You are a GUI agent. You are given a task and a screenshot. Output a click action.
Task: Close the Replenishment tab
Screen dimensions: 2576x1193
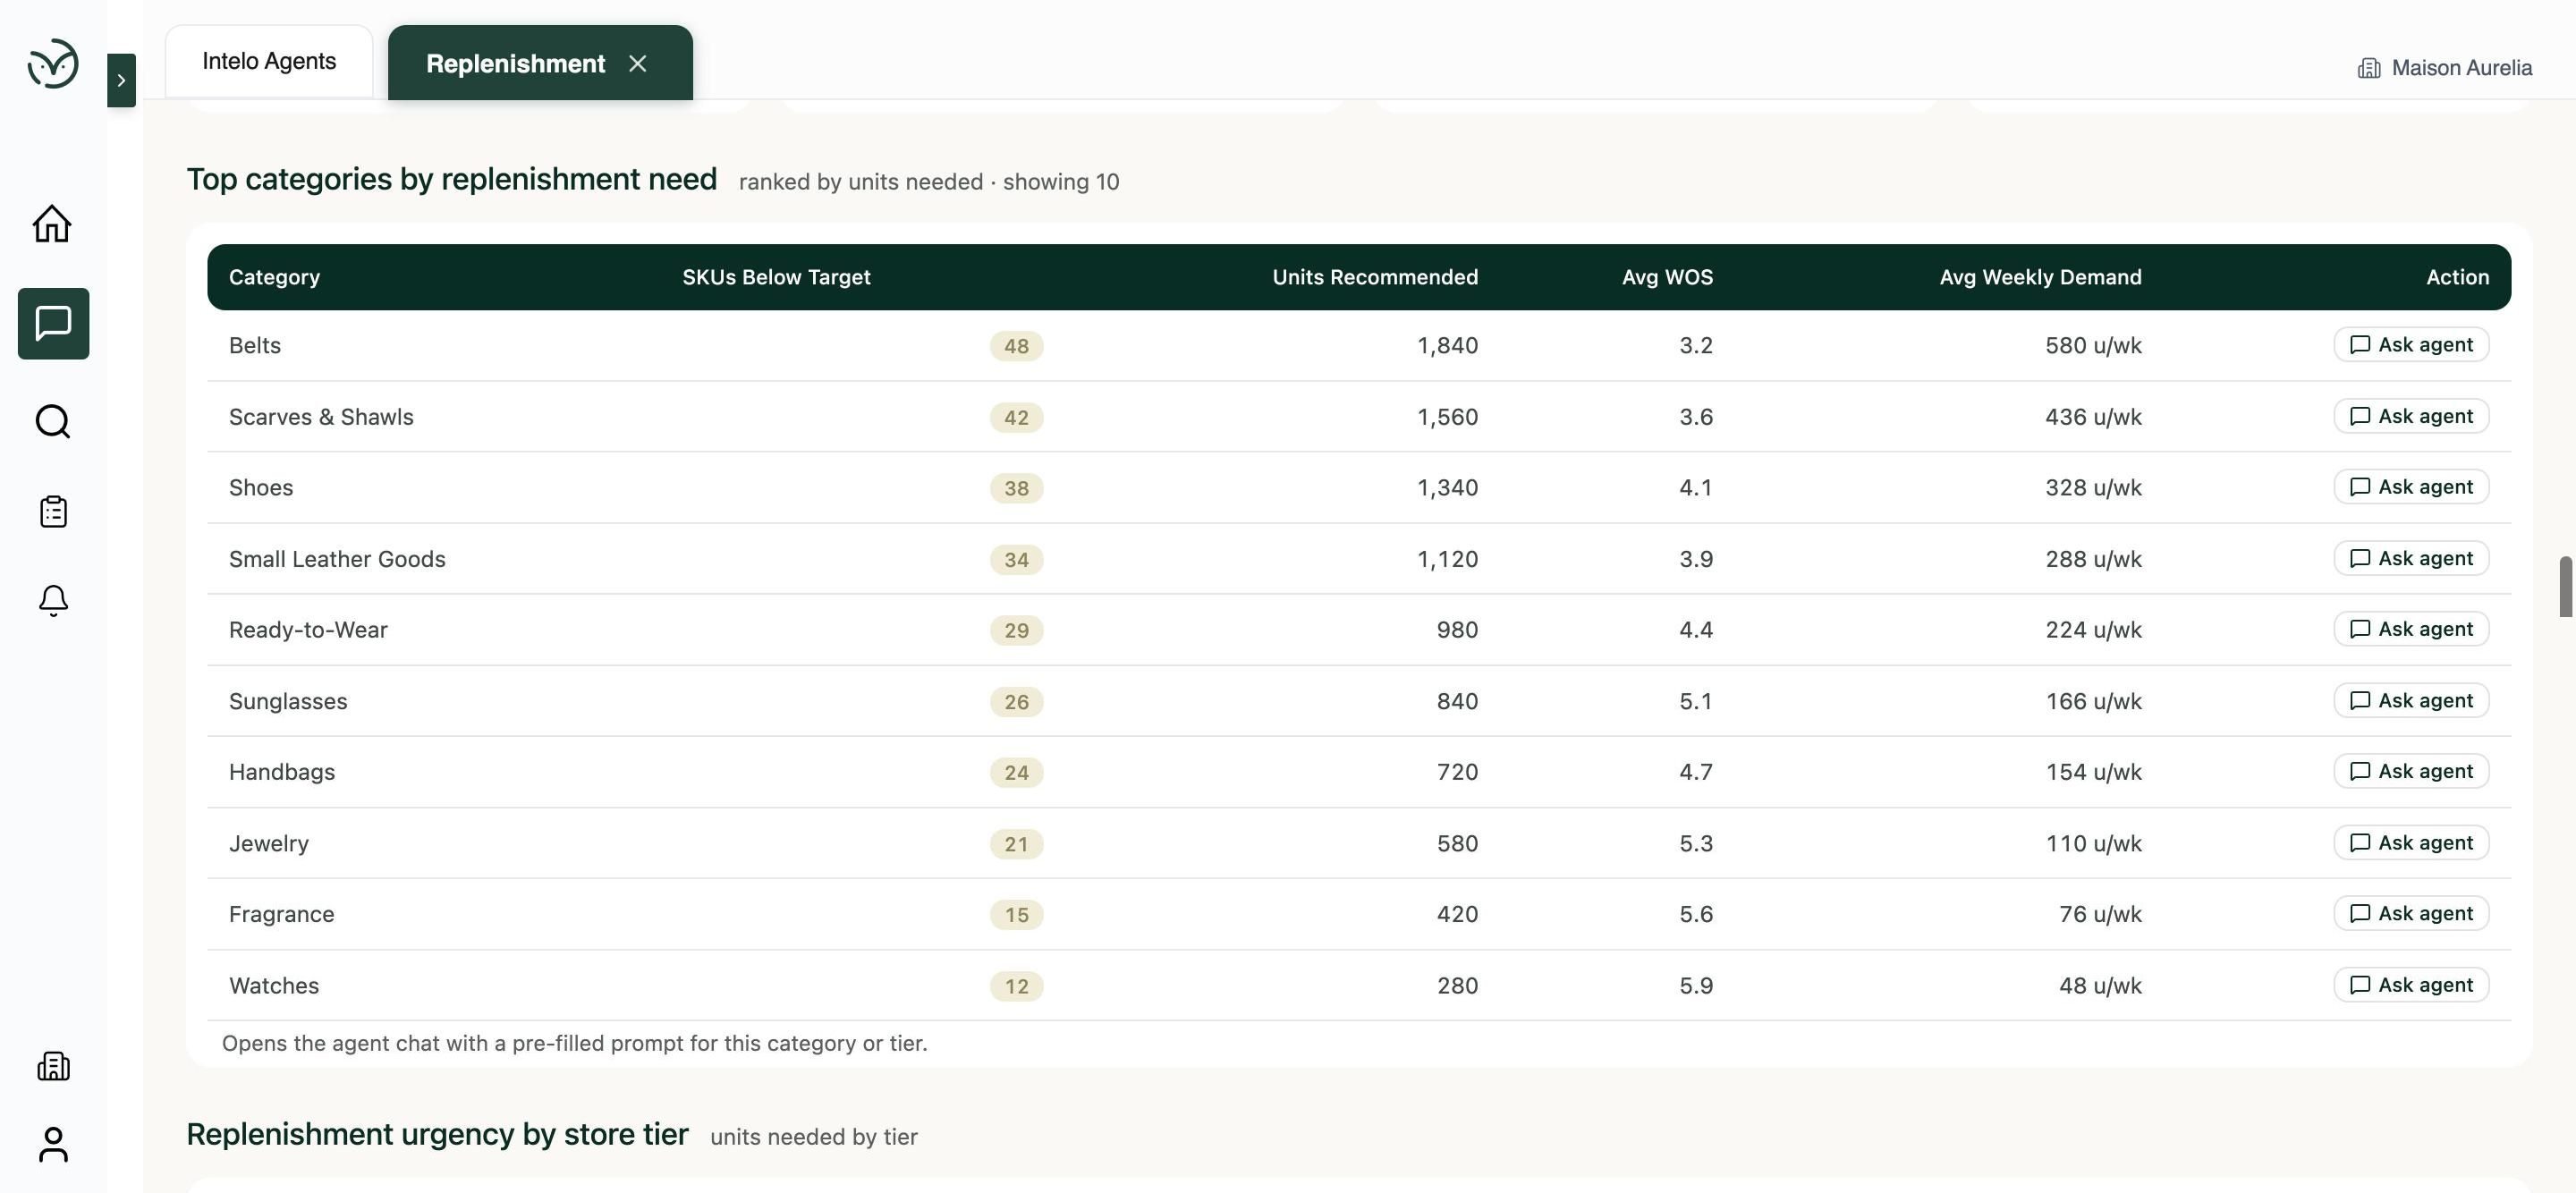[x=638, y=63]
